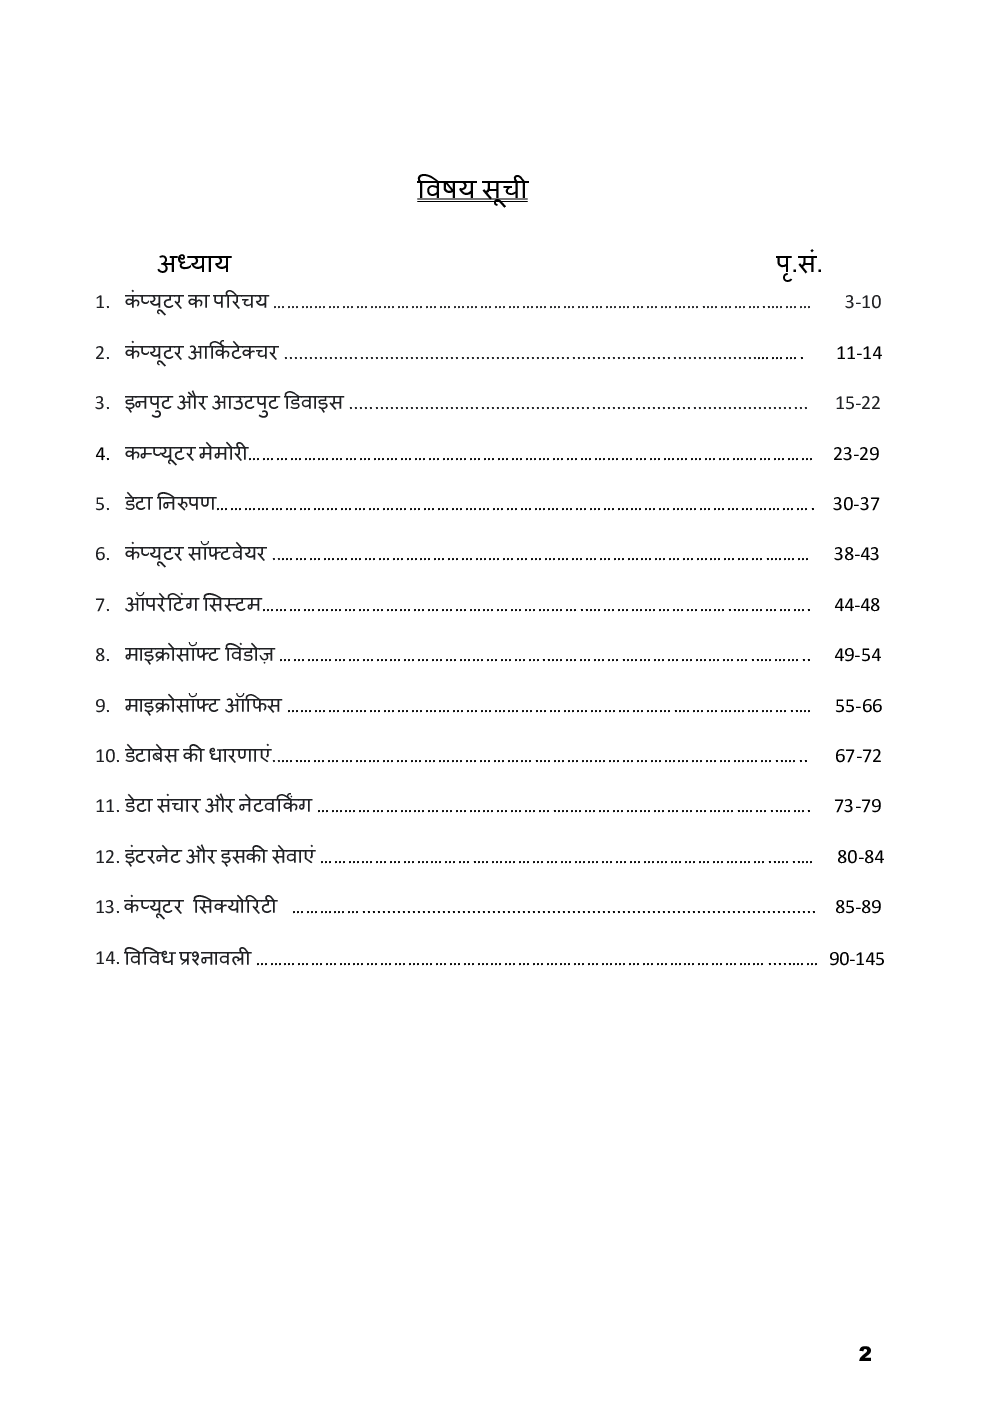Open chapter 10 डेटाबेस की धारणाएं
This screenshot has height=1403, width=992.
point(198,756)
